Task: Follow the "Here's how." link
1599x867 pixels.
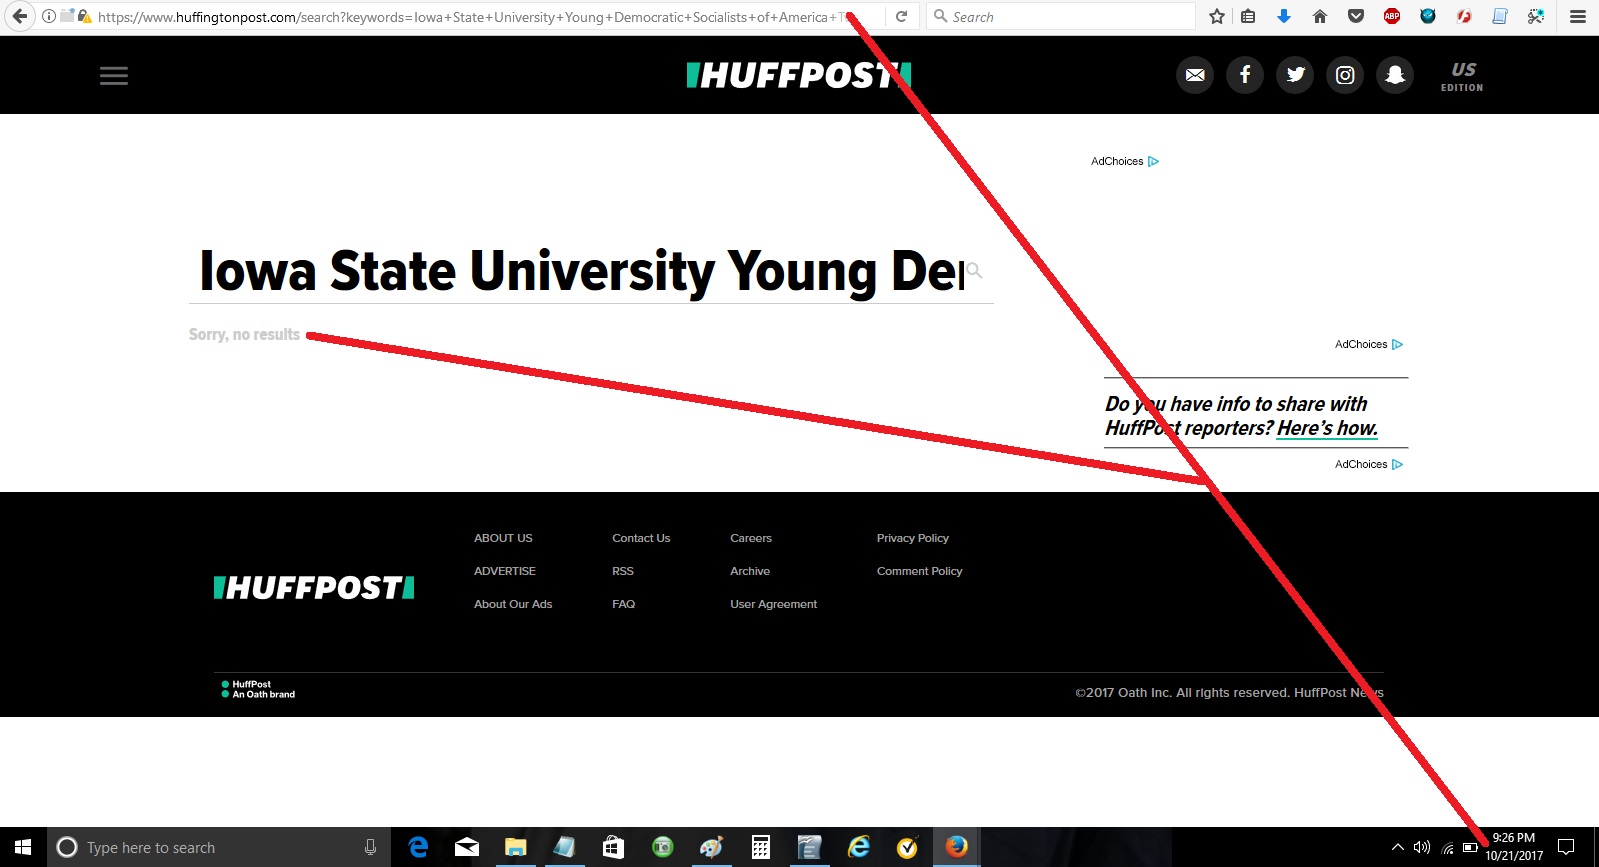Action: [1327, 428]
